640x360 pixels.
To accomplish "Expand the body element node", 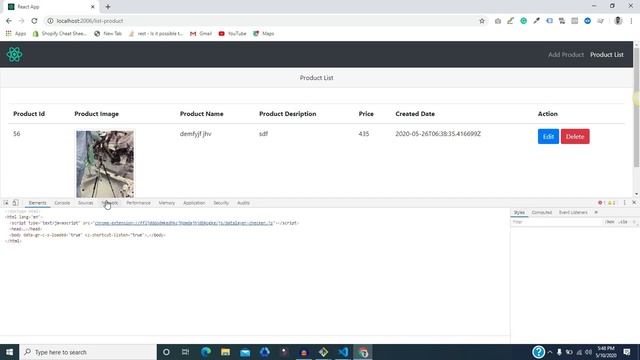I will coord(87,235).
